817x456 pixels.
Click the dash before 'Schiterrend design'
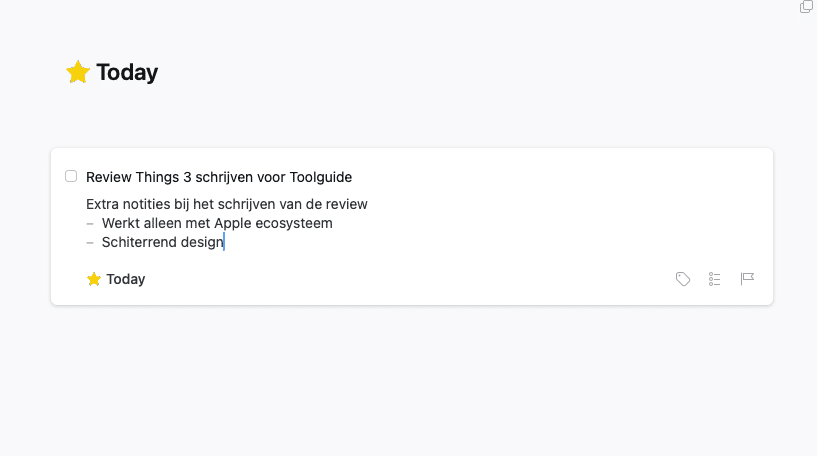click(x=90, y=243)
